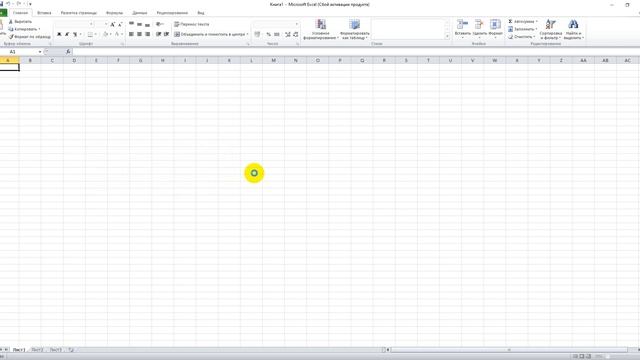Open the Review (Рецензирование) ribbon tab
Image resolution: width=640 pixels, height=360 pixels.
click(172, 13)
